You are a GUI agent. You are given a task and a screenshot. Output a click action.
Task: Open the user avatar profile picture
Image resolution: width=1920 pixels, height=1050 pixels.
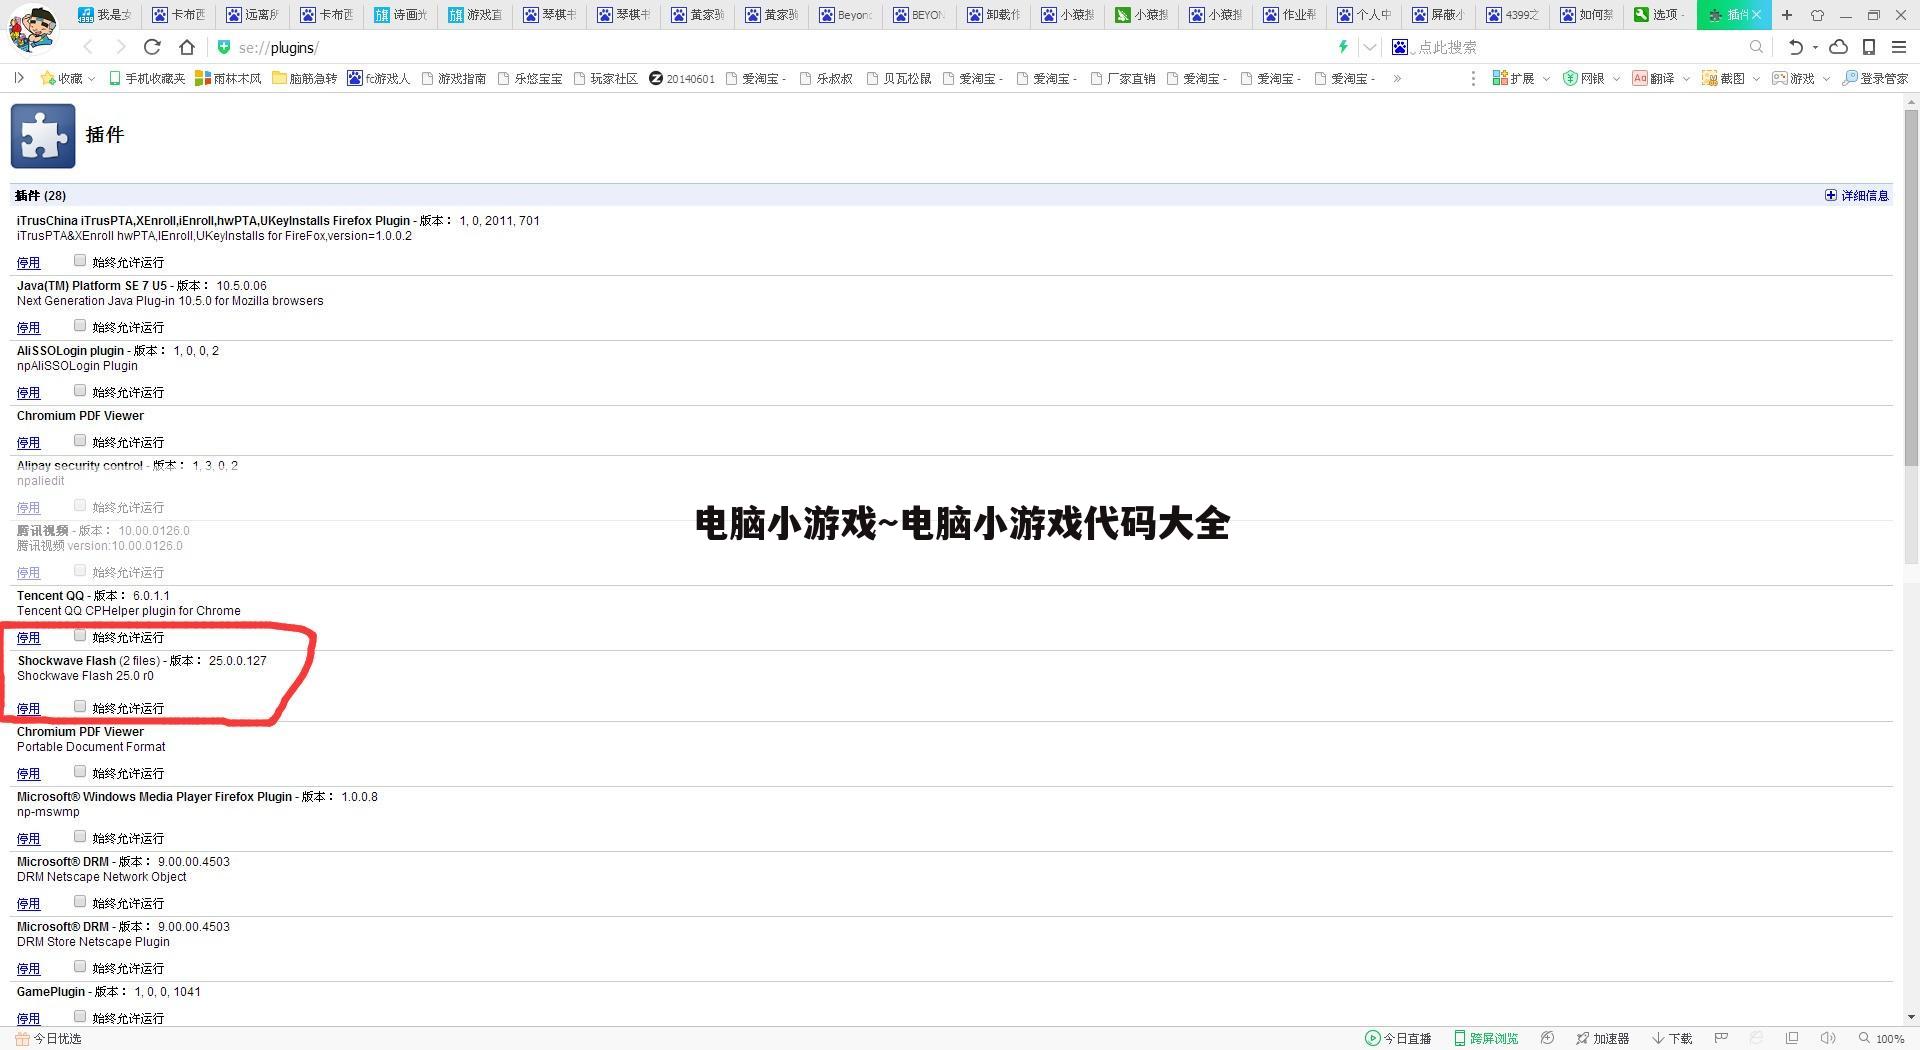click(x=32, y=28)
